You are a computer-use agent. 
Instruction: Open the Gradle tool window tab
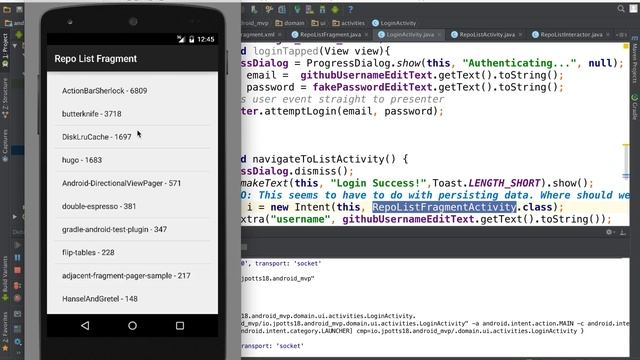pos(635,107)
